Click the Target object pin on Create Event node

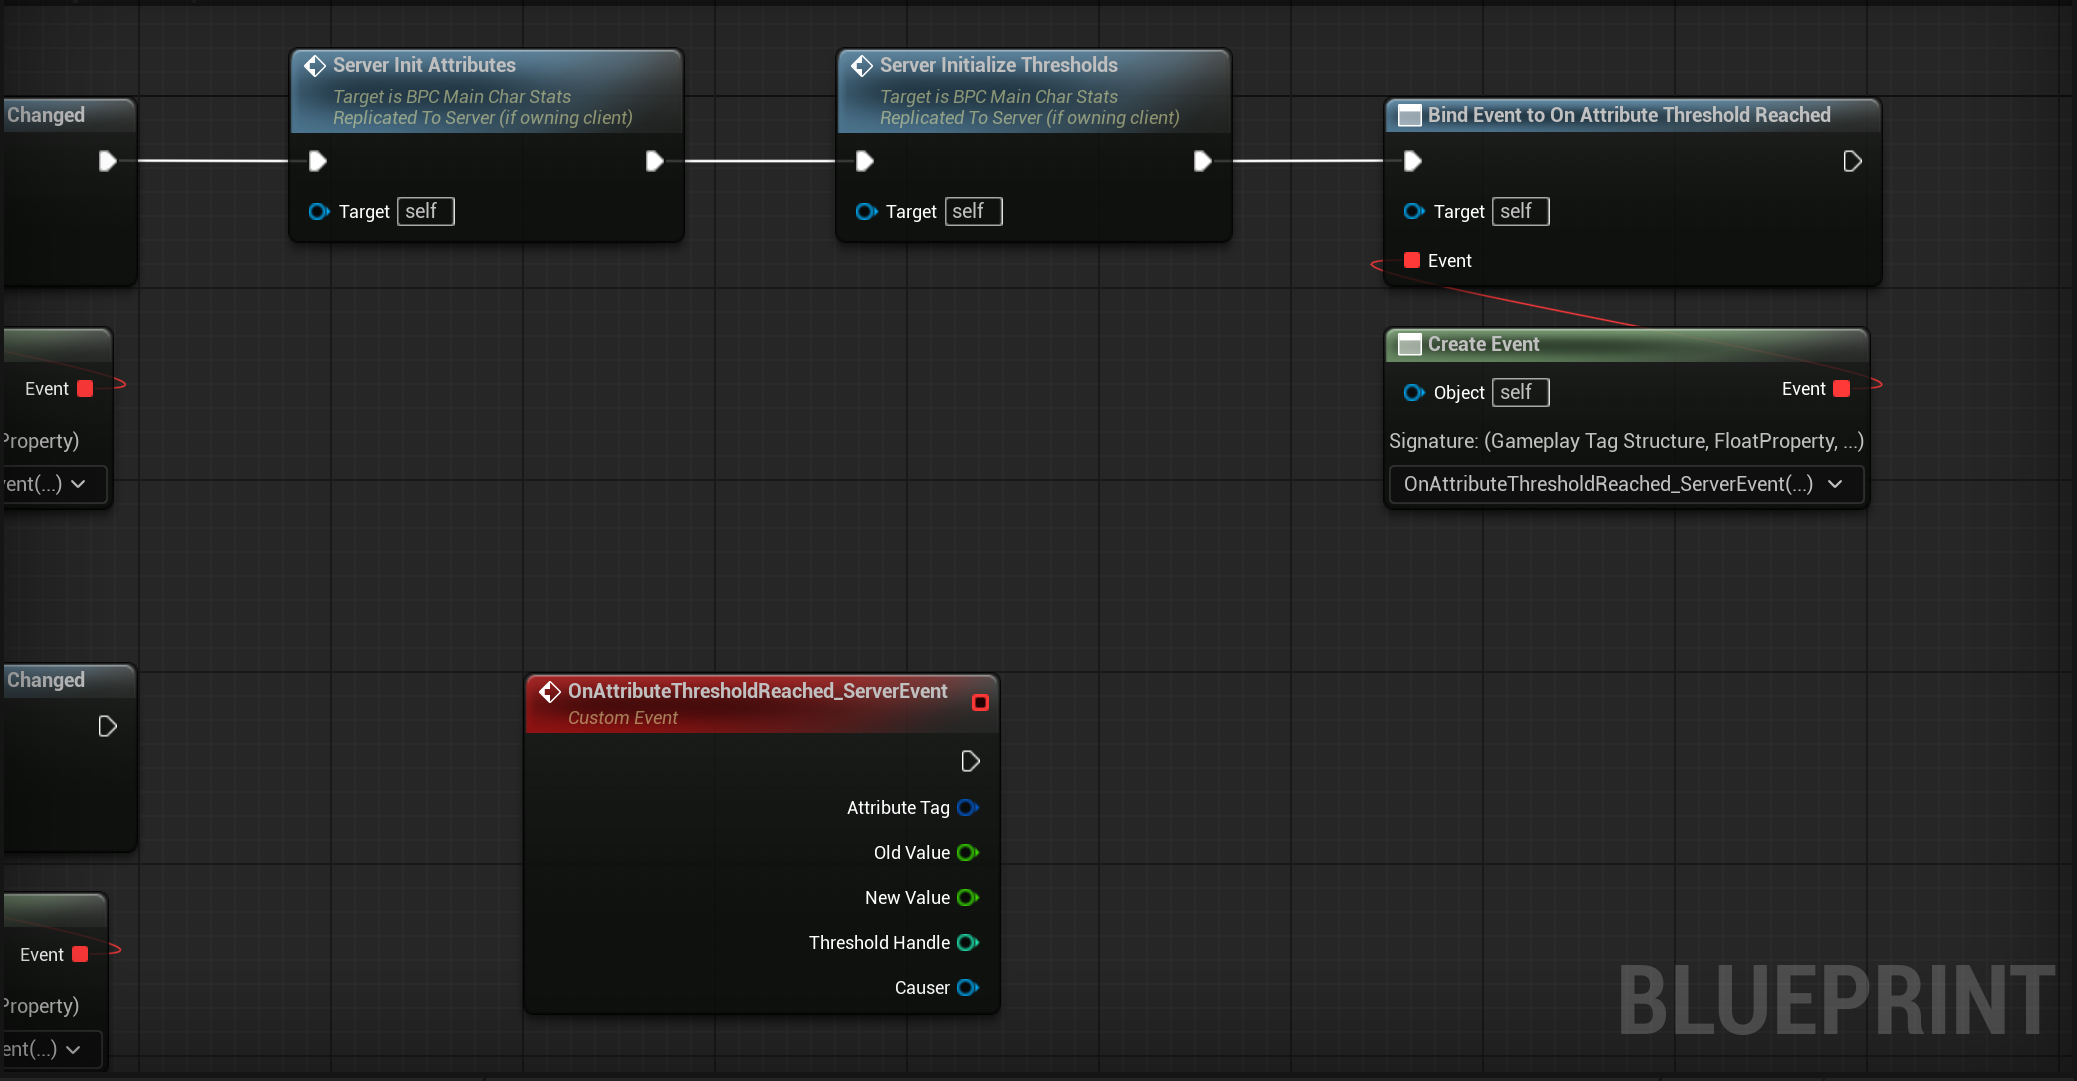(x=1414, y=392)
